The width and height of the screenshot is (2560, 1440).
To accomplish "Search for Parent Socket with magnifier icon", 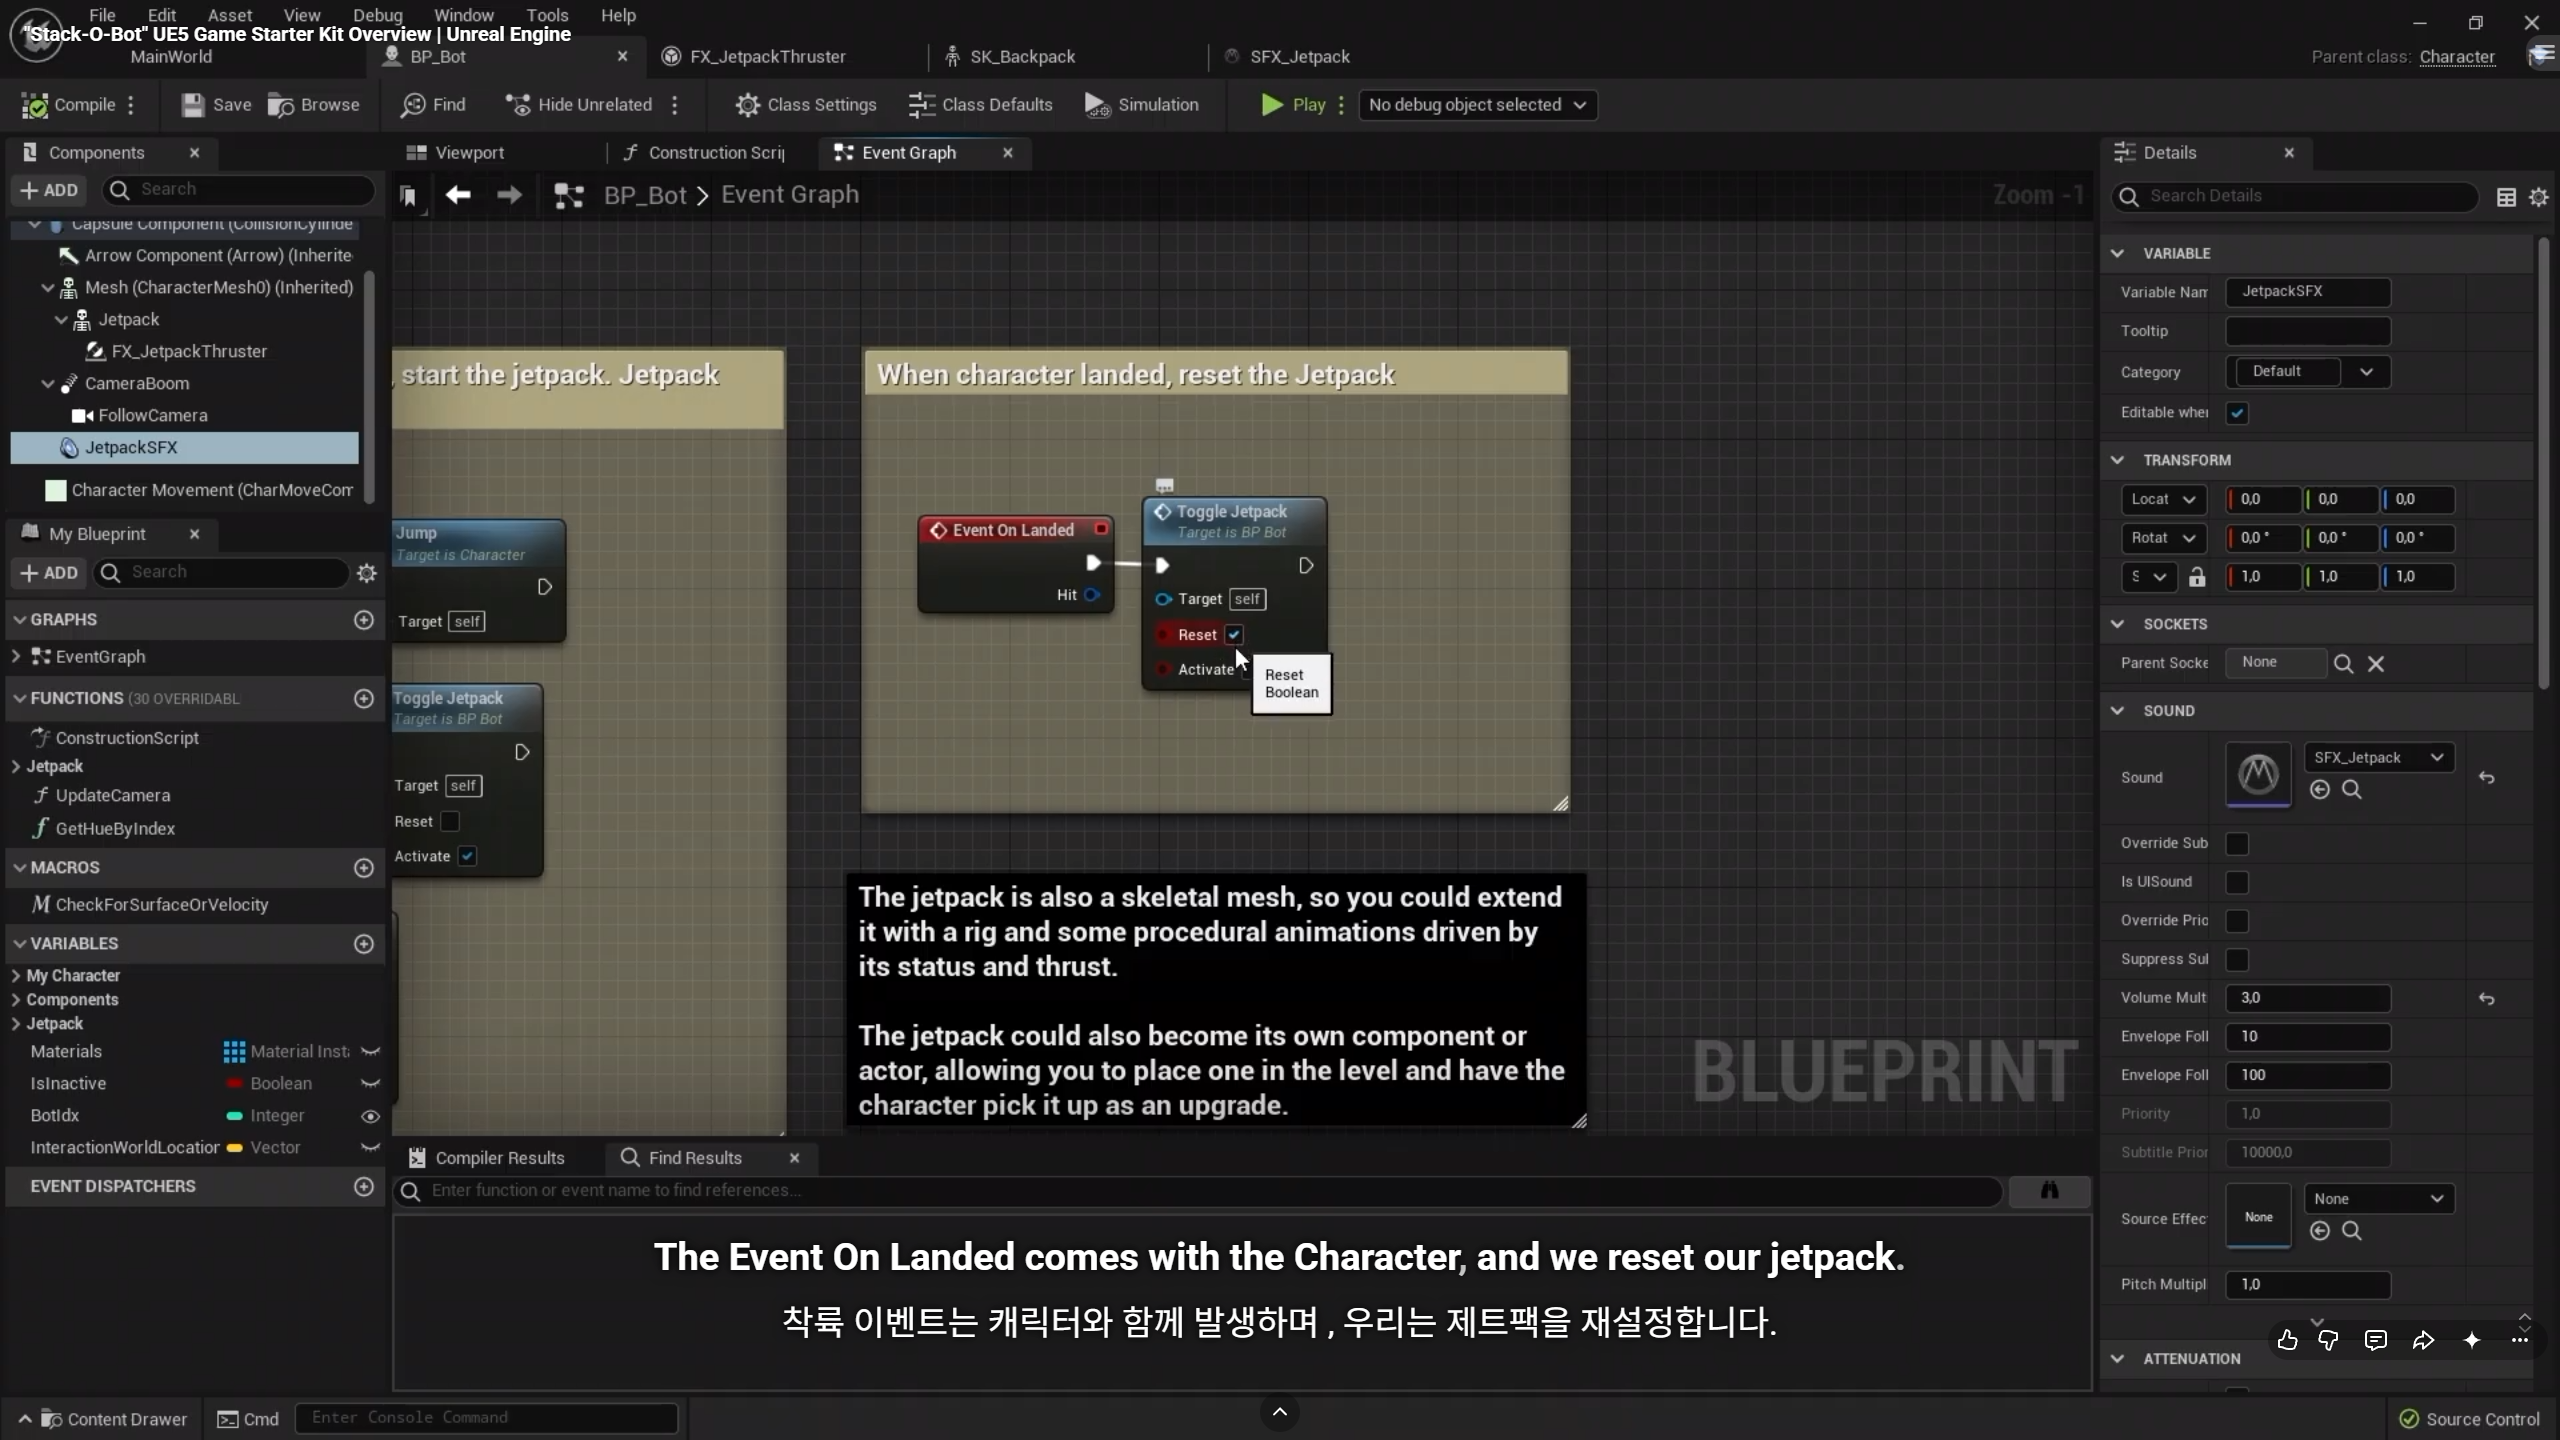I will pos(2343,664).
